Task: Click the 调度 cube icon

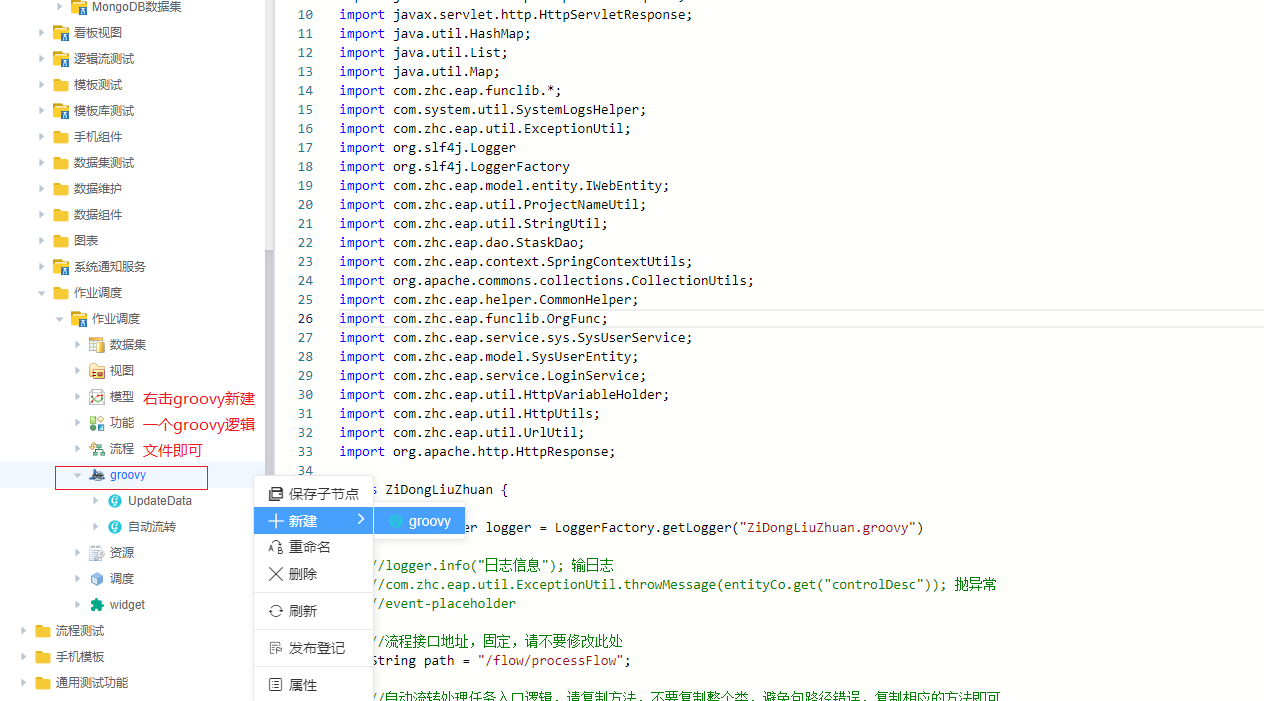Action: tap(97, 579)
